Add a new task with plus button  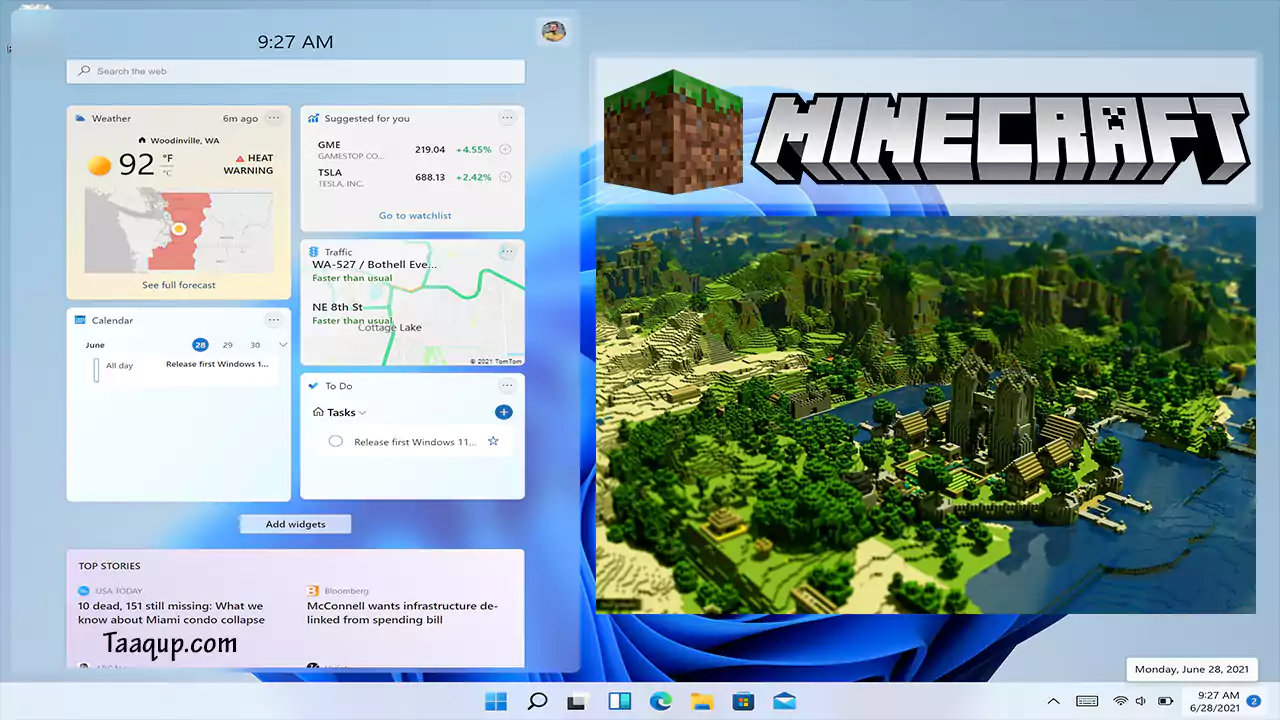pos(504,412)
